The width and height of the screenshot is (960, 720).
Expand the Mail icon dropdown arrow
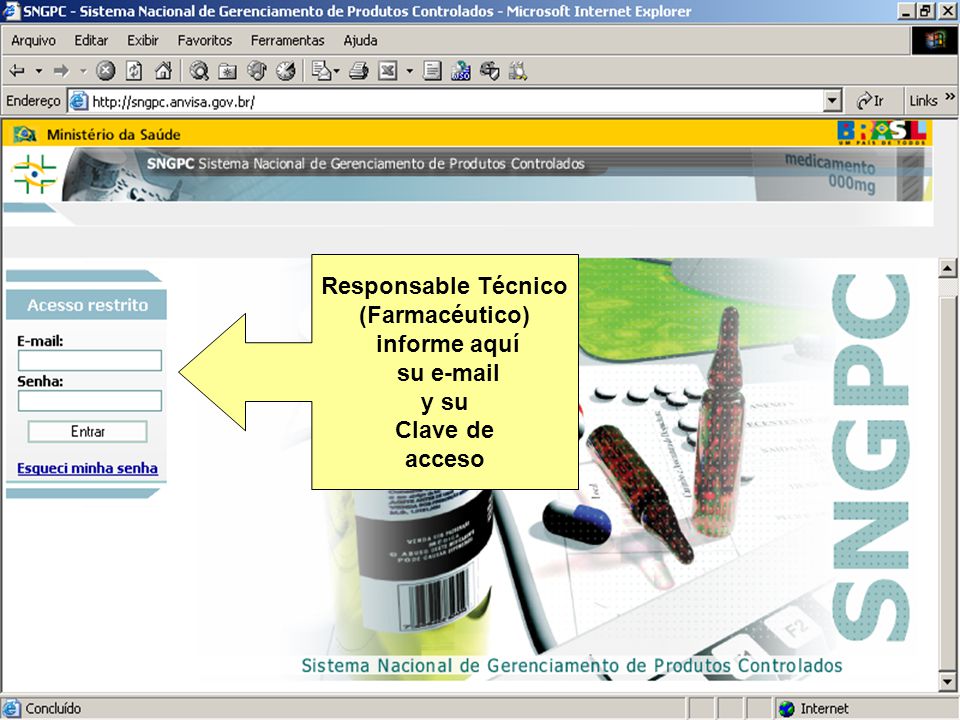point(337,72)
